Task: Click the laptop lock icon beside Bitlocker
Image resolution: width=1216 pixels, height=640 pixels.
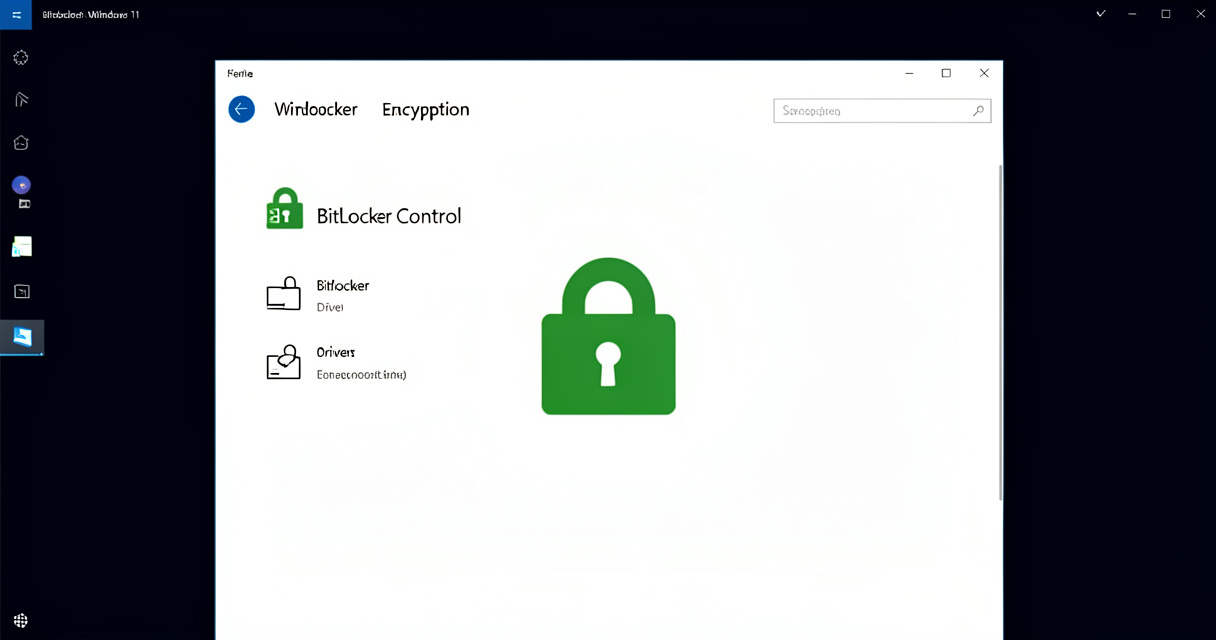Action: pyautogui.click(x=283, y=294)
